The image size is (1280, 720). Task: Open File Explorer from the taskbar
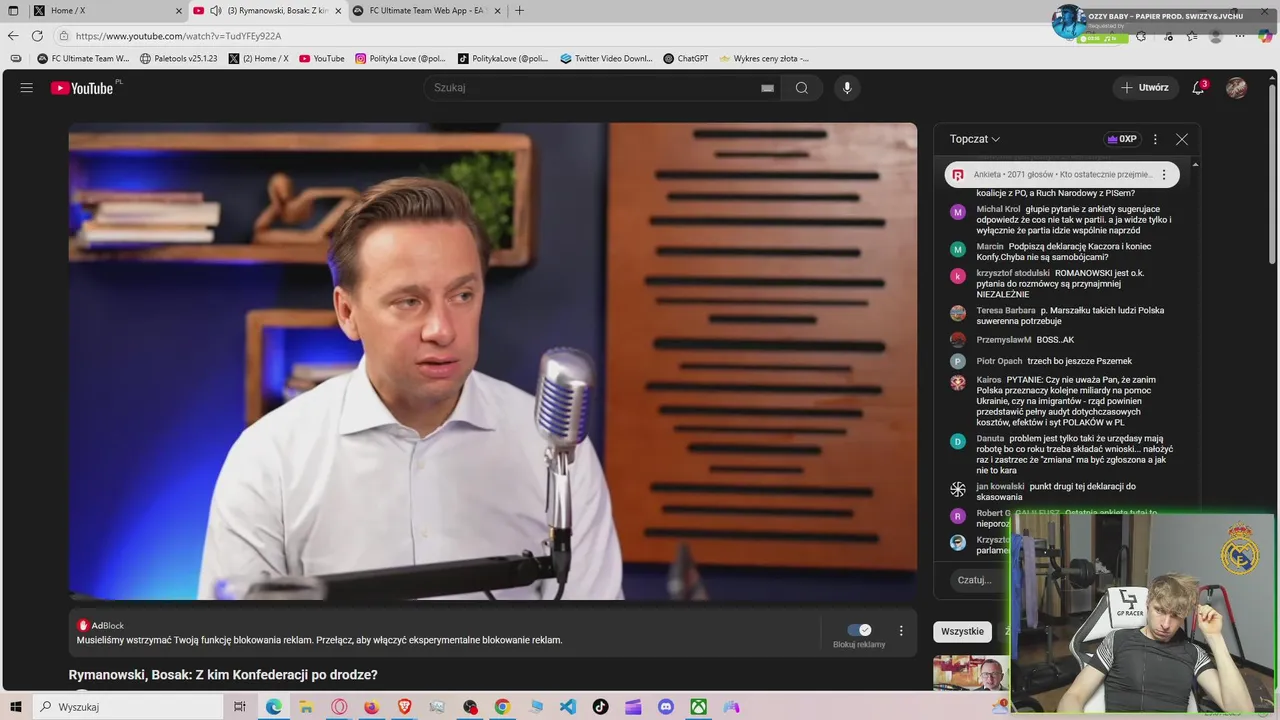tap(306, 707)
